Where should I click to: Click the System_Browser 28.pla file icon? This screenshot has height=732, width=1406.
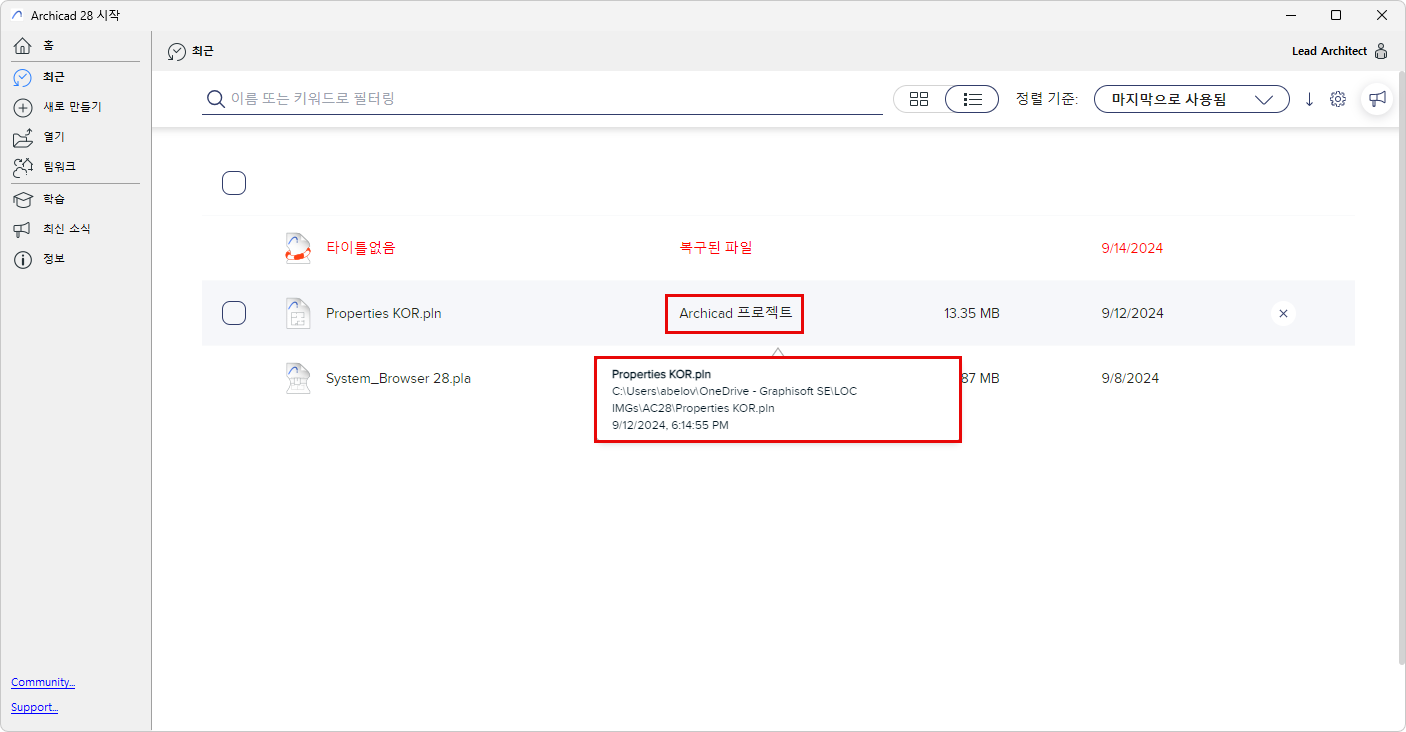(x=298, y=378)
